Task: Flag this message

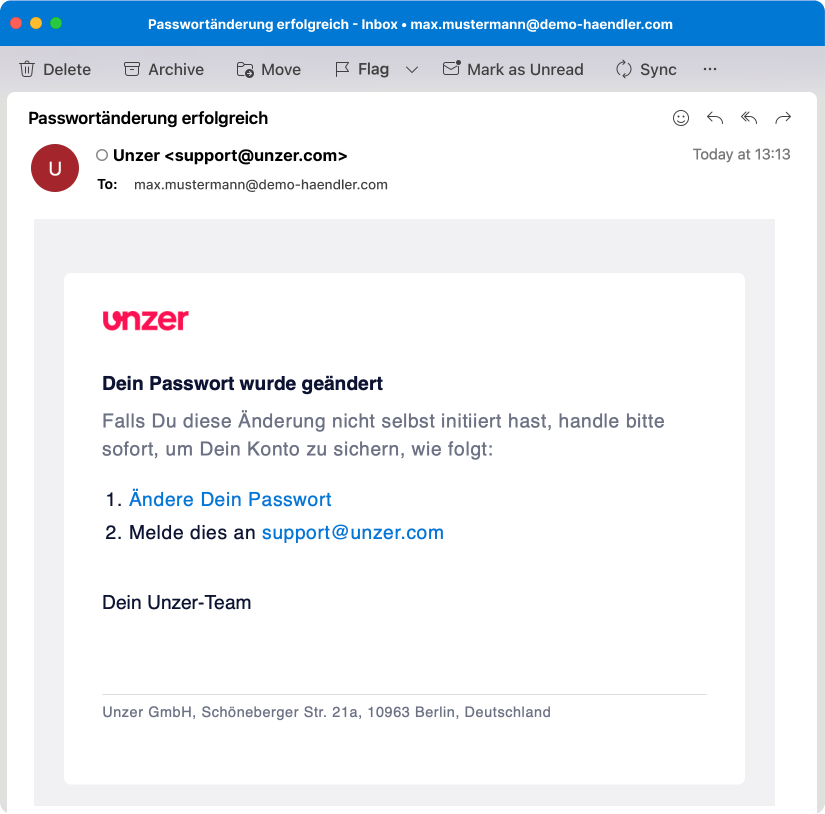Action: 362,69
